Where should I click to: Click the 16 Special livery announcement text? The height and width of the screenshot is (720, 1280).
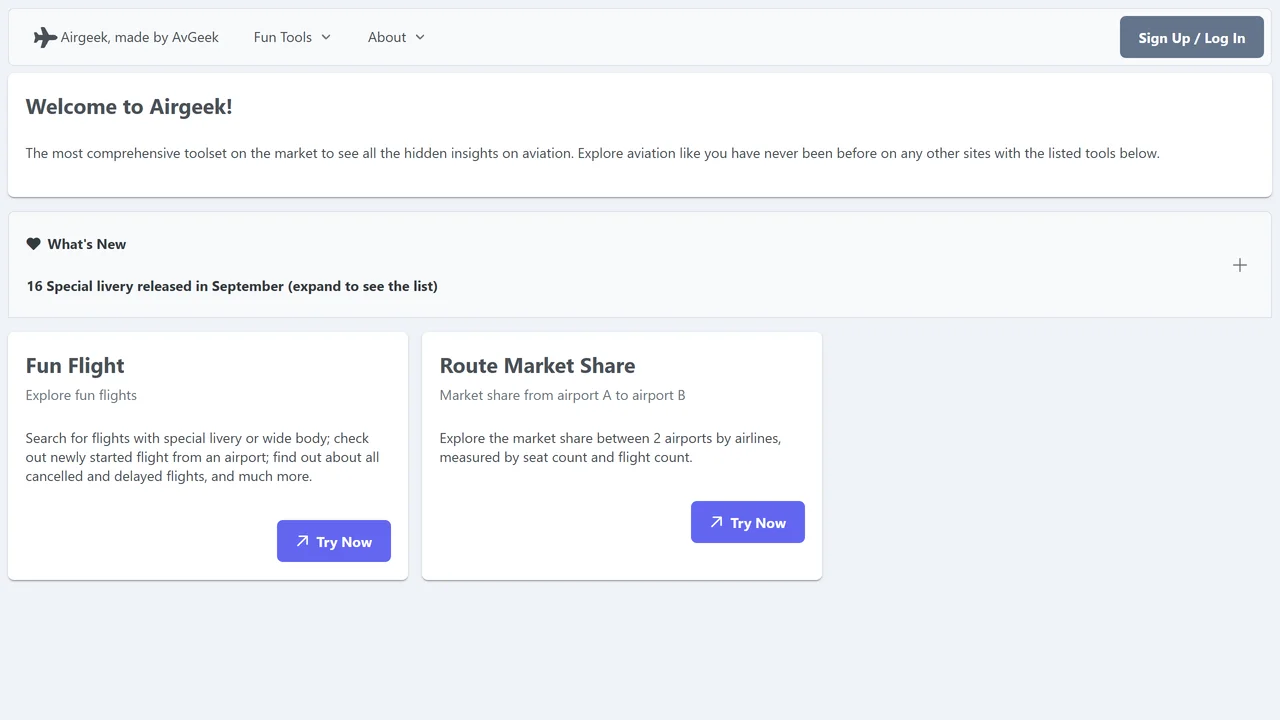(232, 286)
